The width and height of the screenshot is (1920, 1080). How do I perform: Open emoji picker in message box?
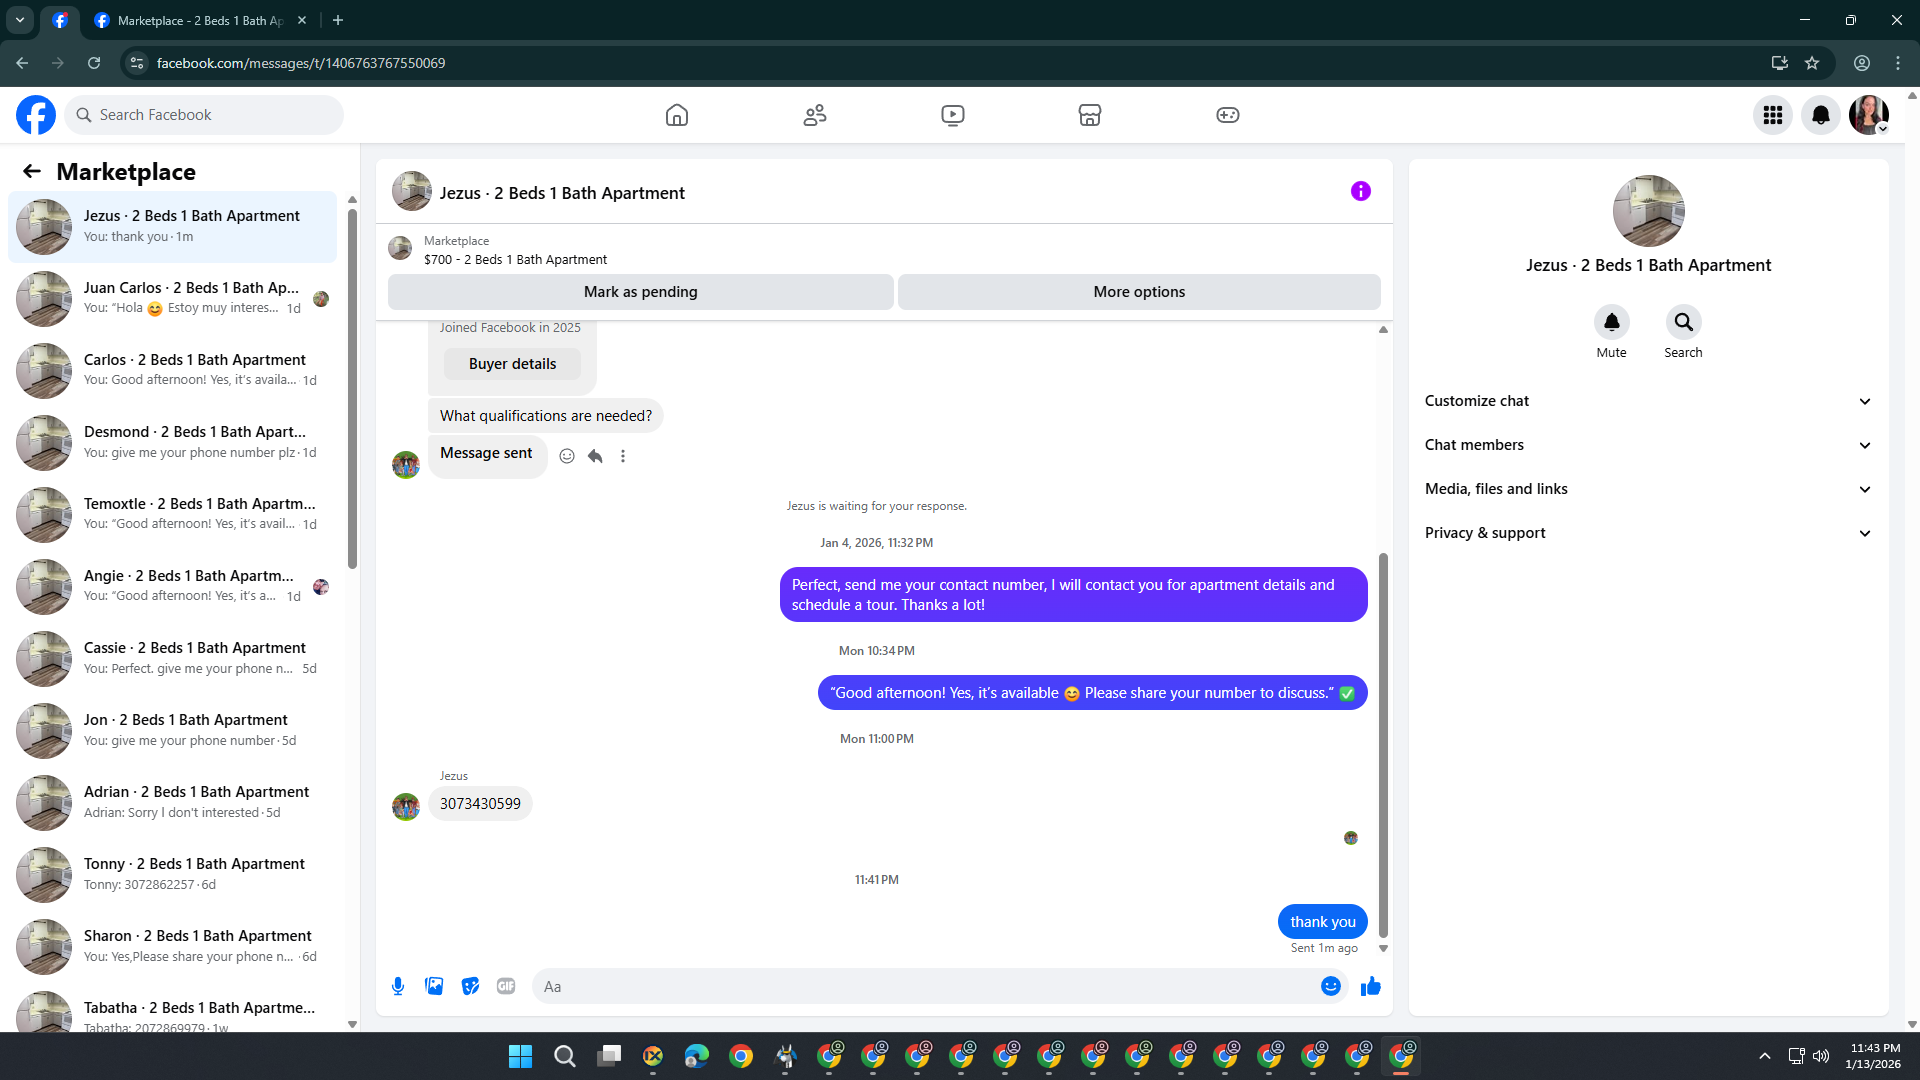[1330, 986]
